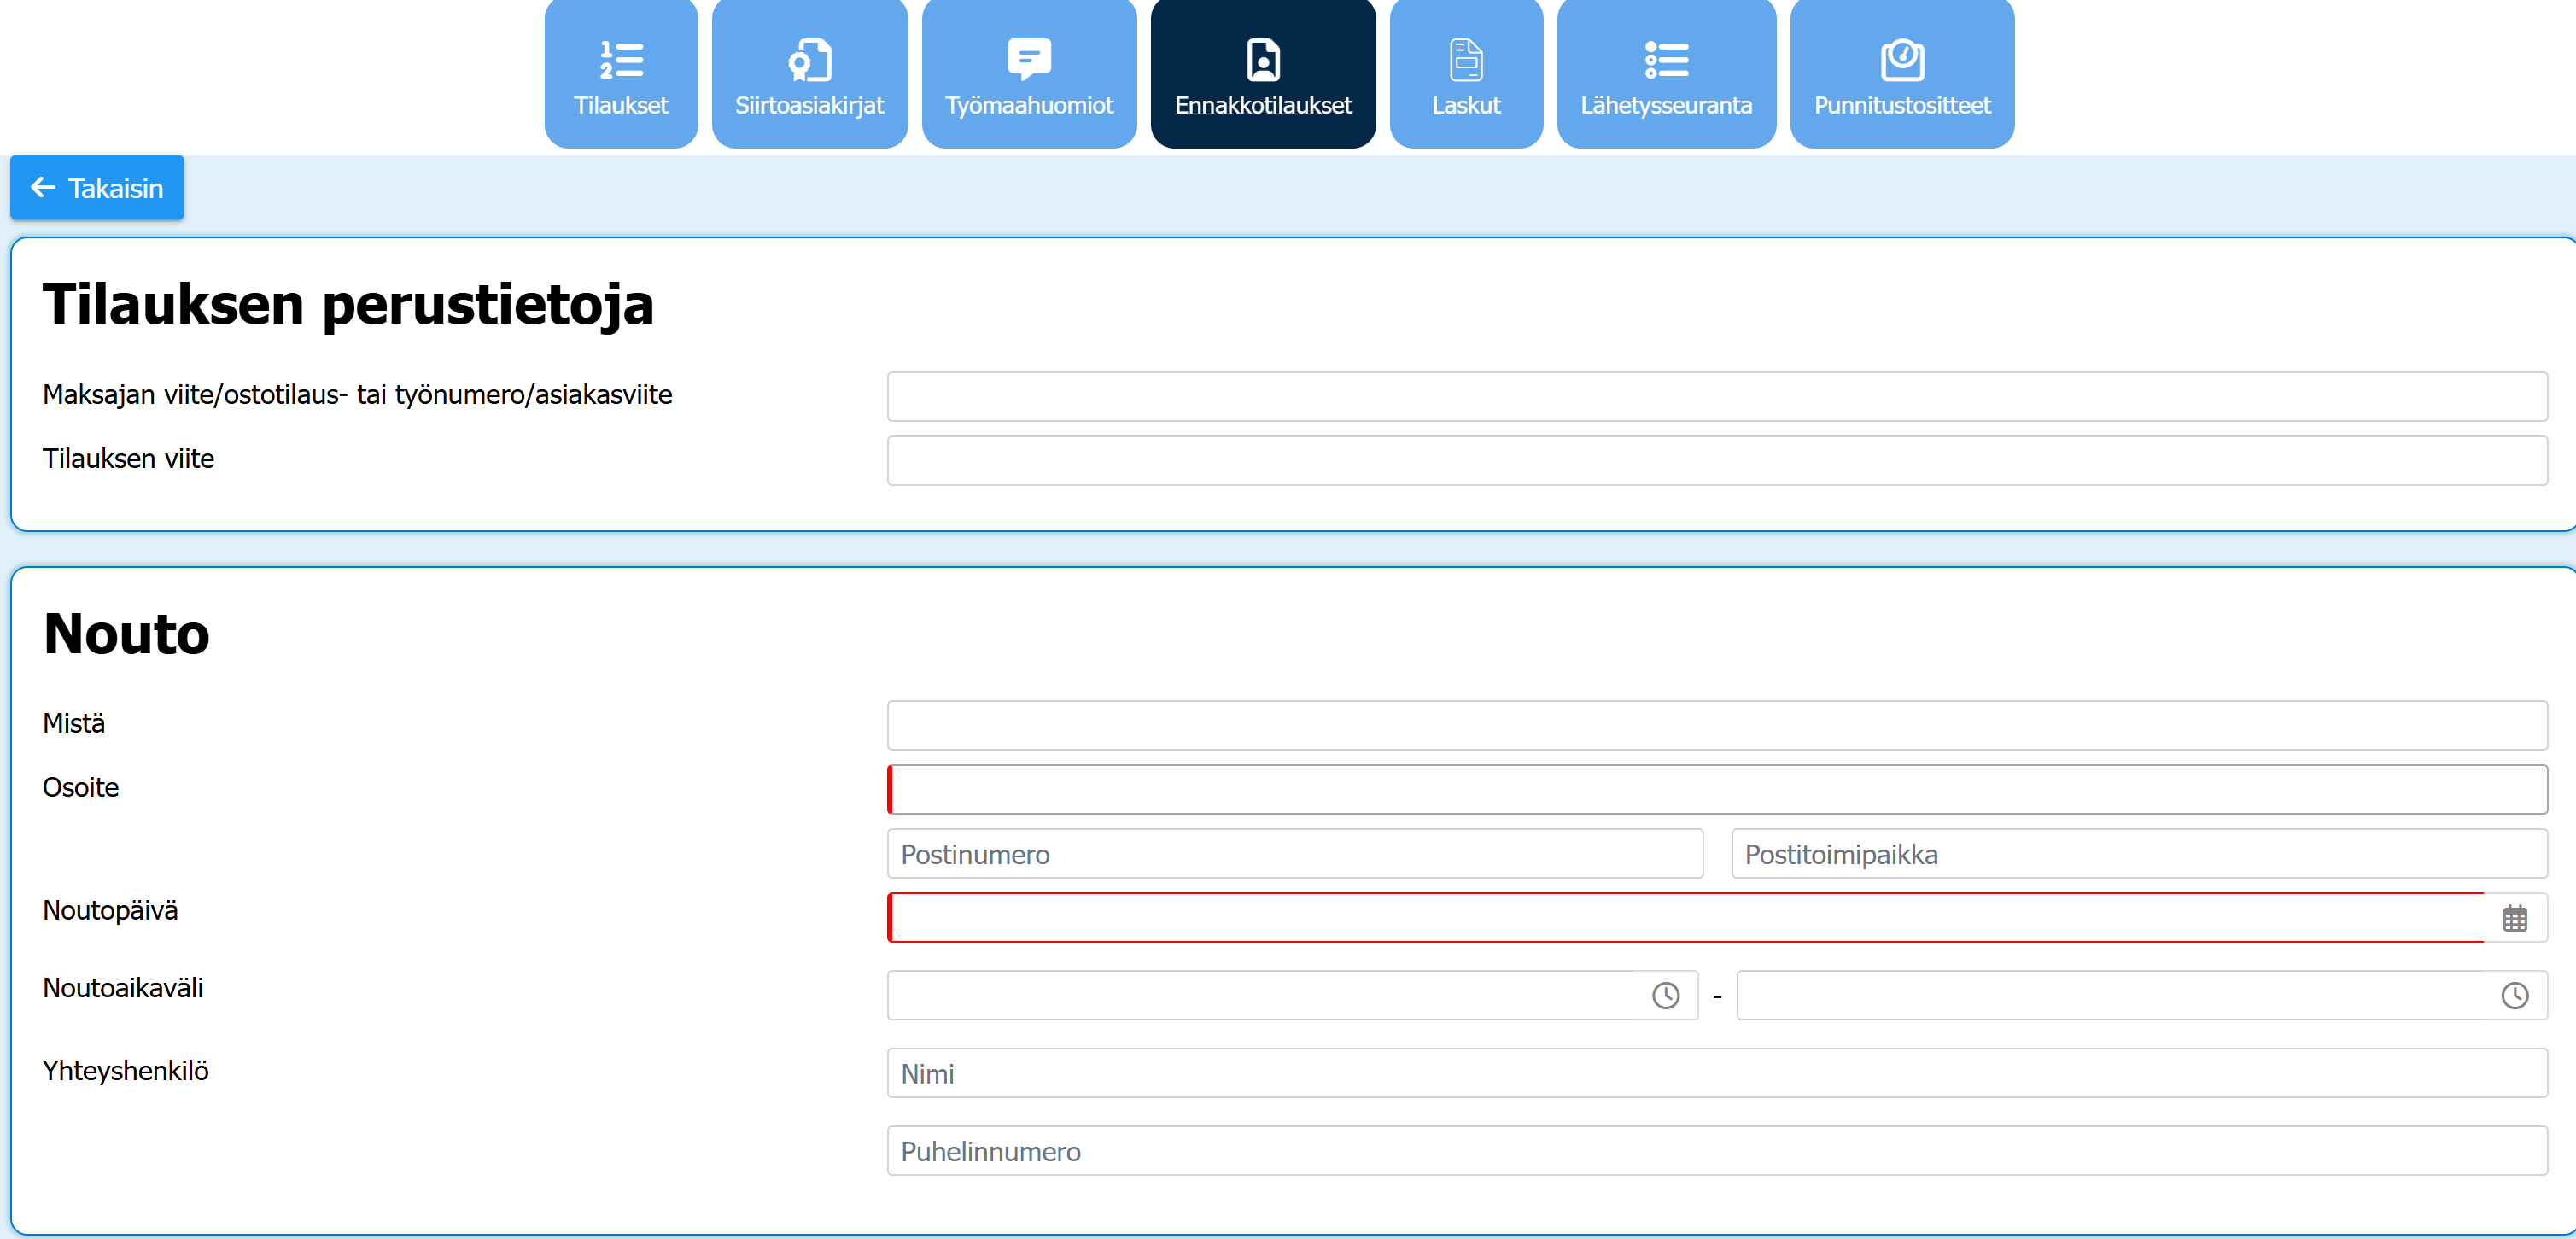Open the Noutopäivä calendar picker icon
This screenshot has height=1239, width=2576.
point(2515,918)
